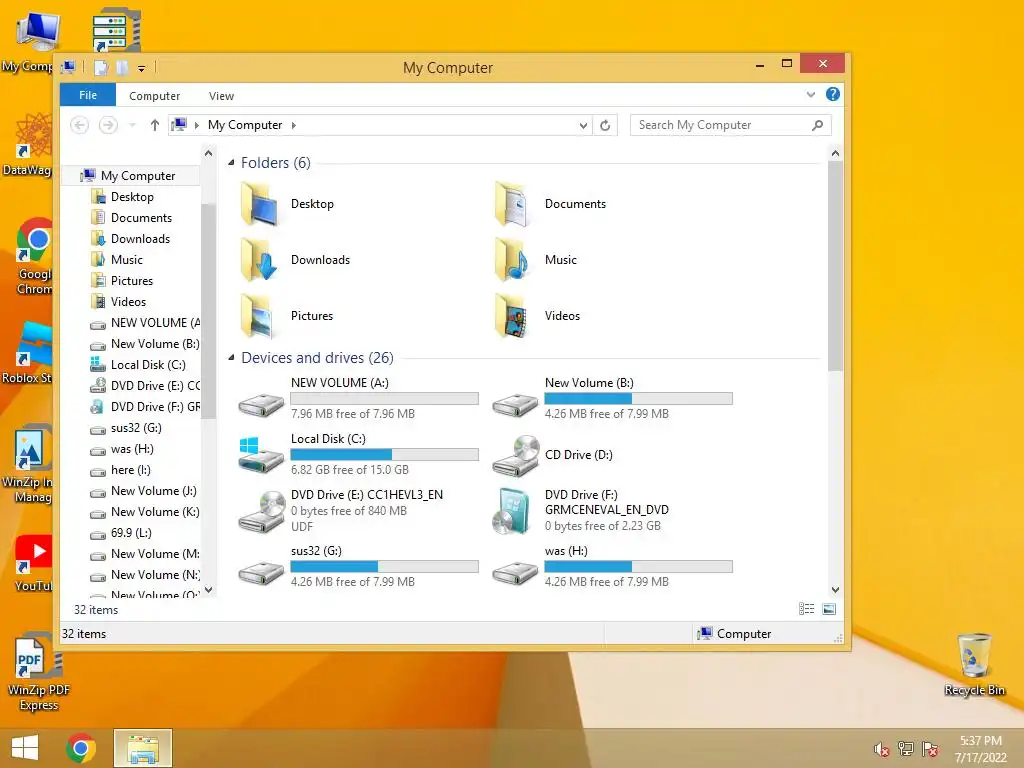Screen dimensions: 1024x768
Task: Expand breadcrumb arrow after My Computer
Action: point(294,125)
